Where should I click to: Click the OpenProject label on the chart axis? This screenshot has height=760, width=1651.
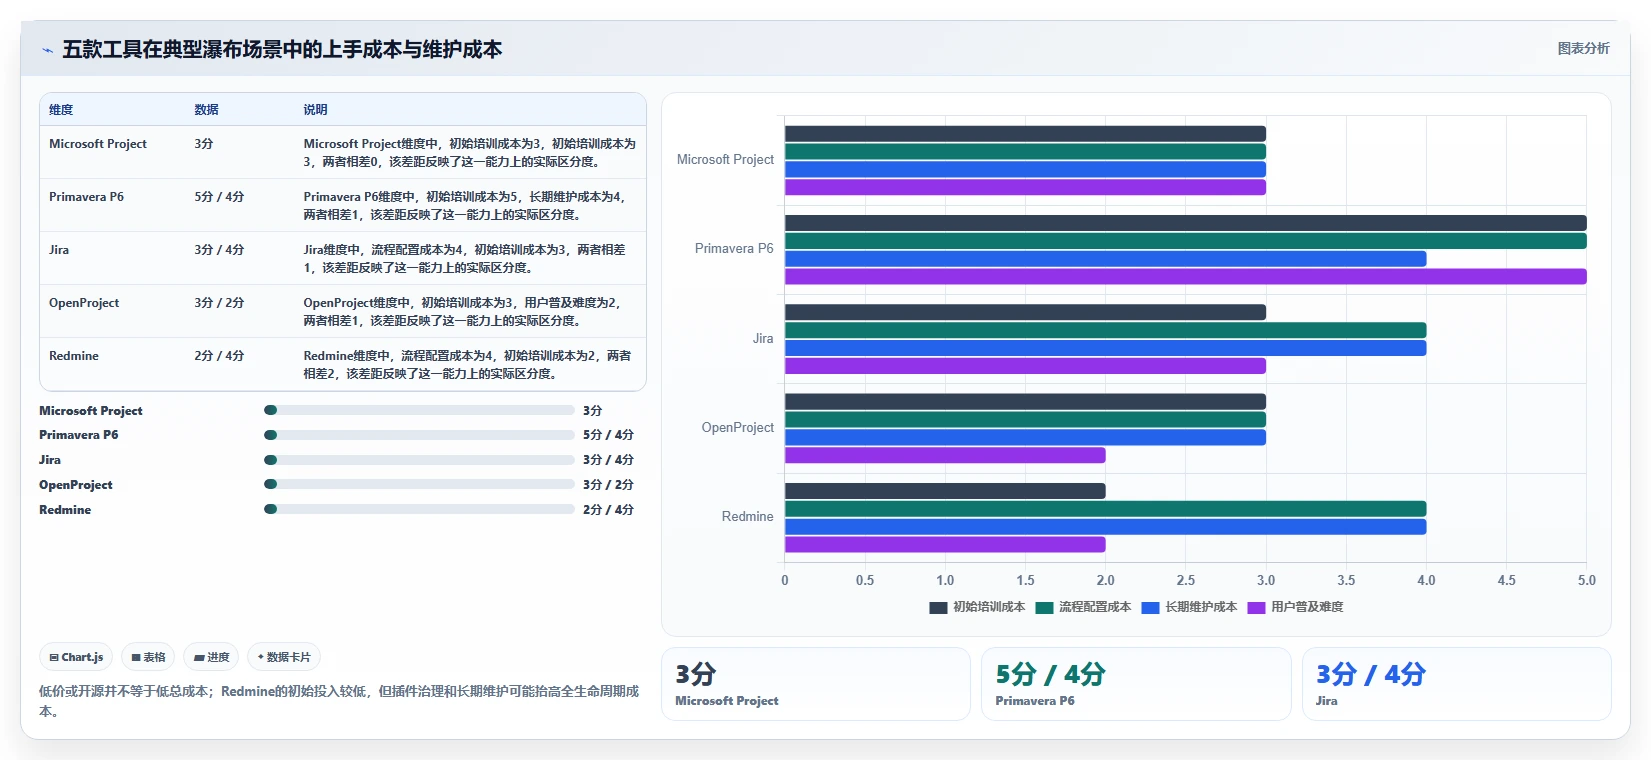[738, 428]
